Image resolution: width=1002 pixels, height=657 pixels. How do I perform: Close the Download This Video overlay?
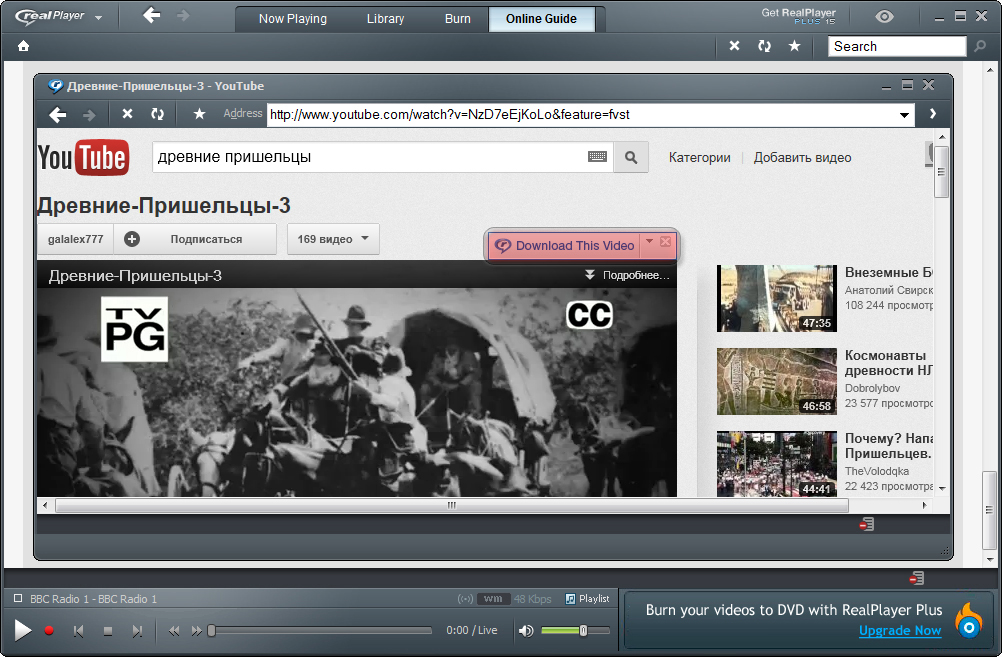point(665,242)
